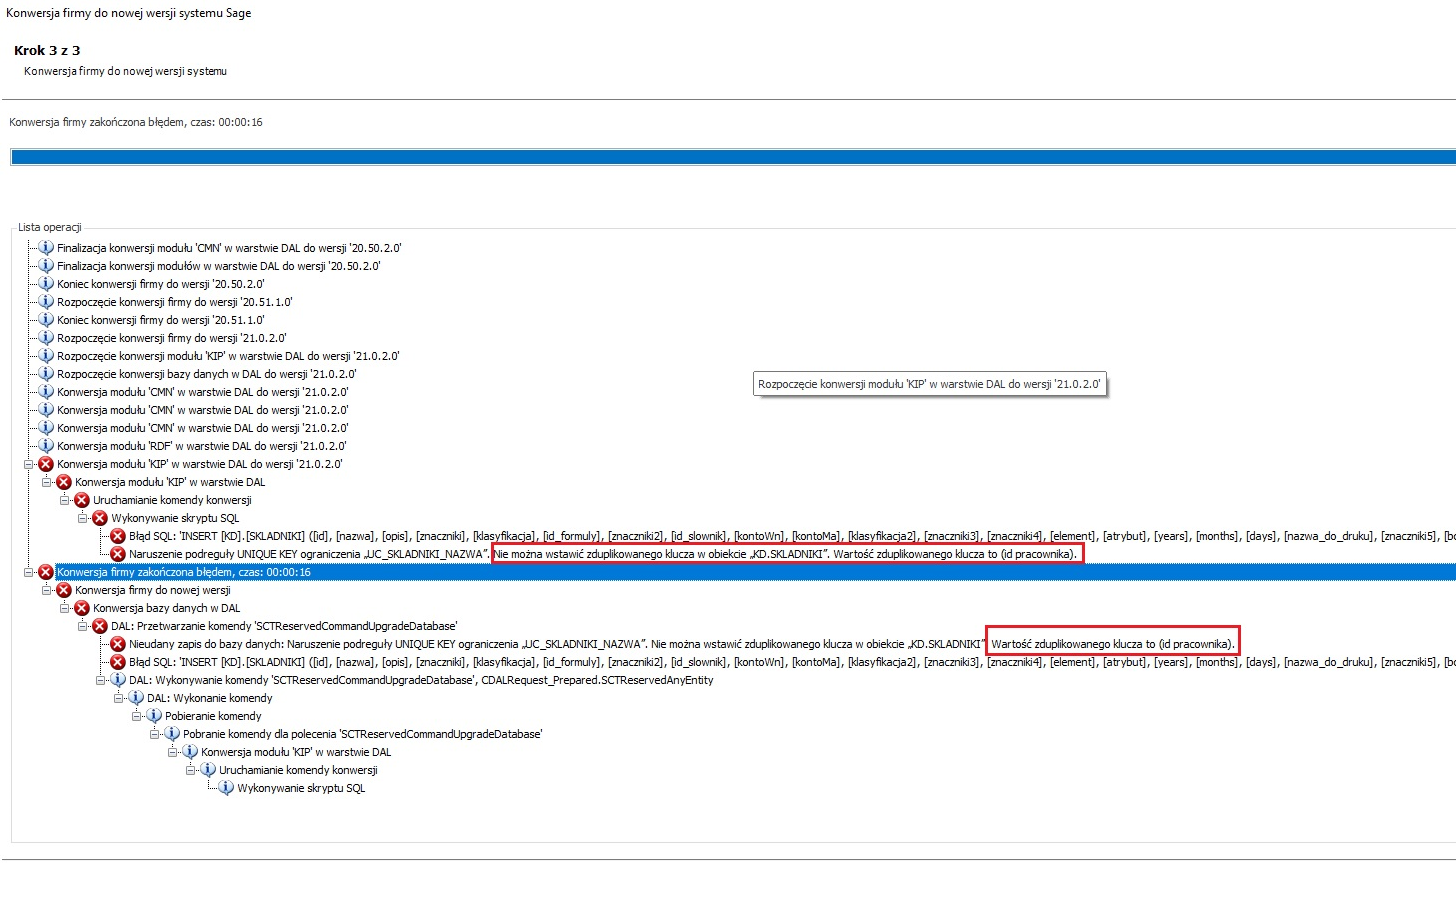Click info icon of Koniec konwersji firmy '20.50.2.0'

(x=46, y=284)
